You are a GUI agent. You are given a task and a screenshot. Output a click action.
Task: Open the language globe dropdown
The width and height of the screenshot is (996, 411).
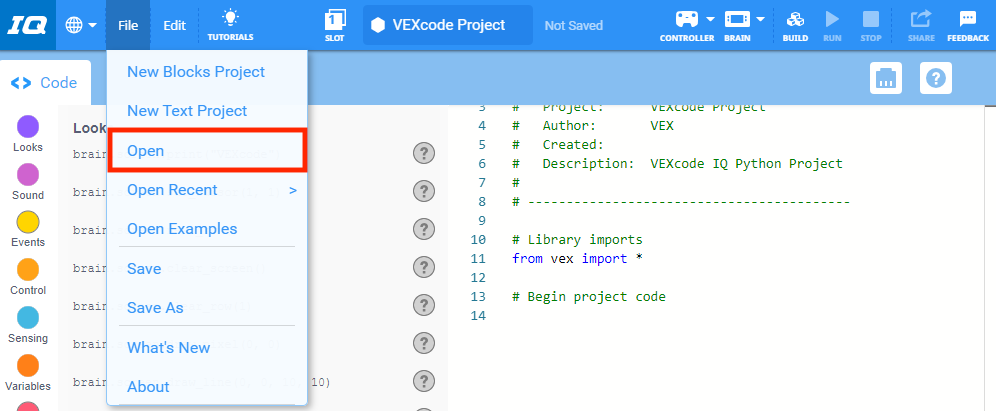[x=81, y=25]
